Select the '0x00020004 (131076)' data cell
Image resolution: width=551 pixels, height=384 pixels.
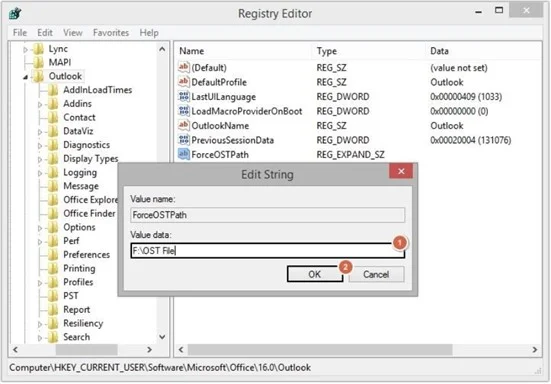(471, 140)
